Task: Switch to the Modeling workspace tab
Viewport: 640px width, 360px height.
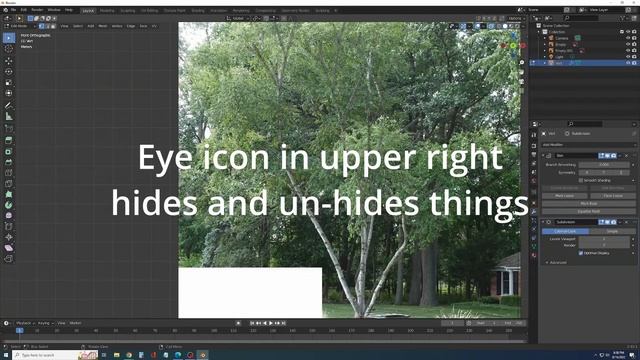Action: pyautogui.click(x=107, y=11)
